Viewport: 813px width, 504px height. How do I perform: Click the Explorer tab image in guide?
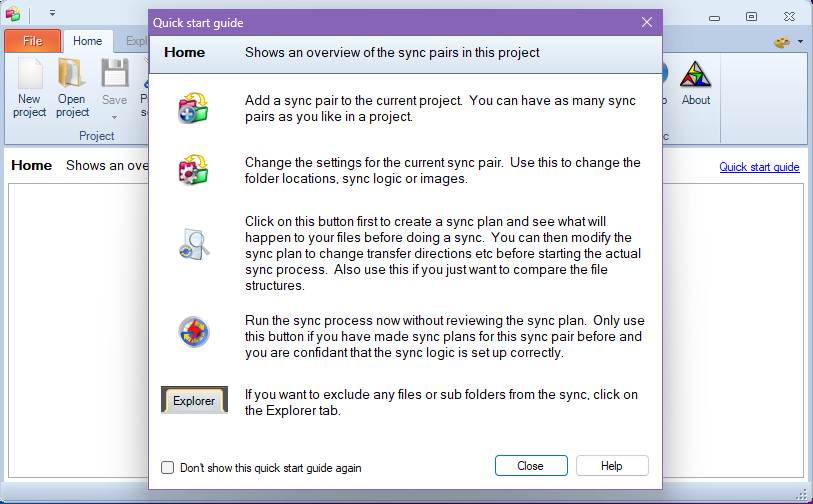point(194,401)
